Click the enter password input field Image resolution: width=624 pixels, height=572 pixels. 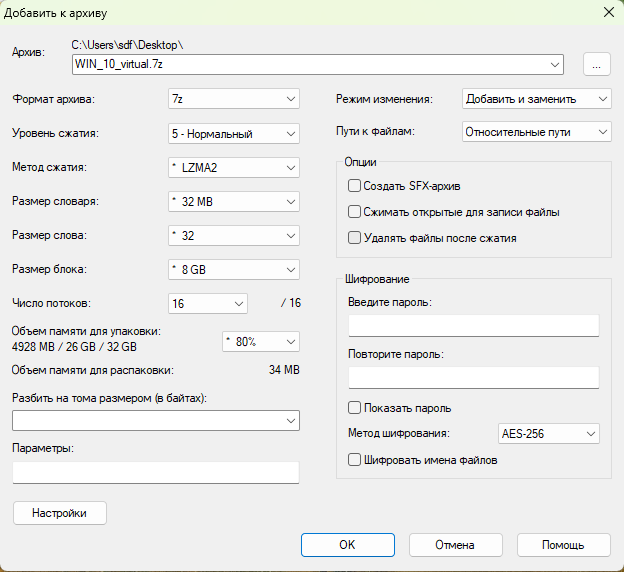(473, 326)
